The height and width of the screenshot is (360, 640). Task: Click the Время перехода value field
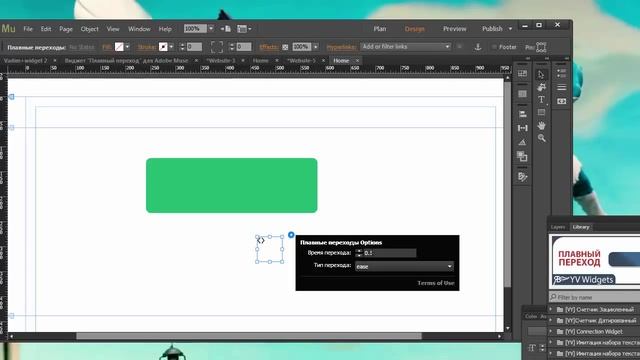pyautogui.click(x=389, y=253)
